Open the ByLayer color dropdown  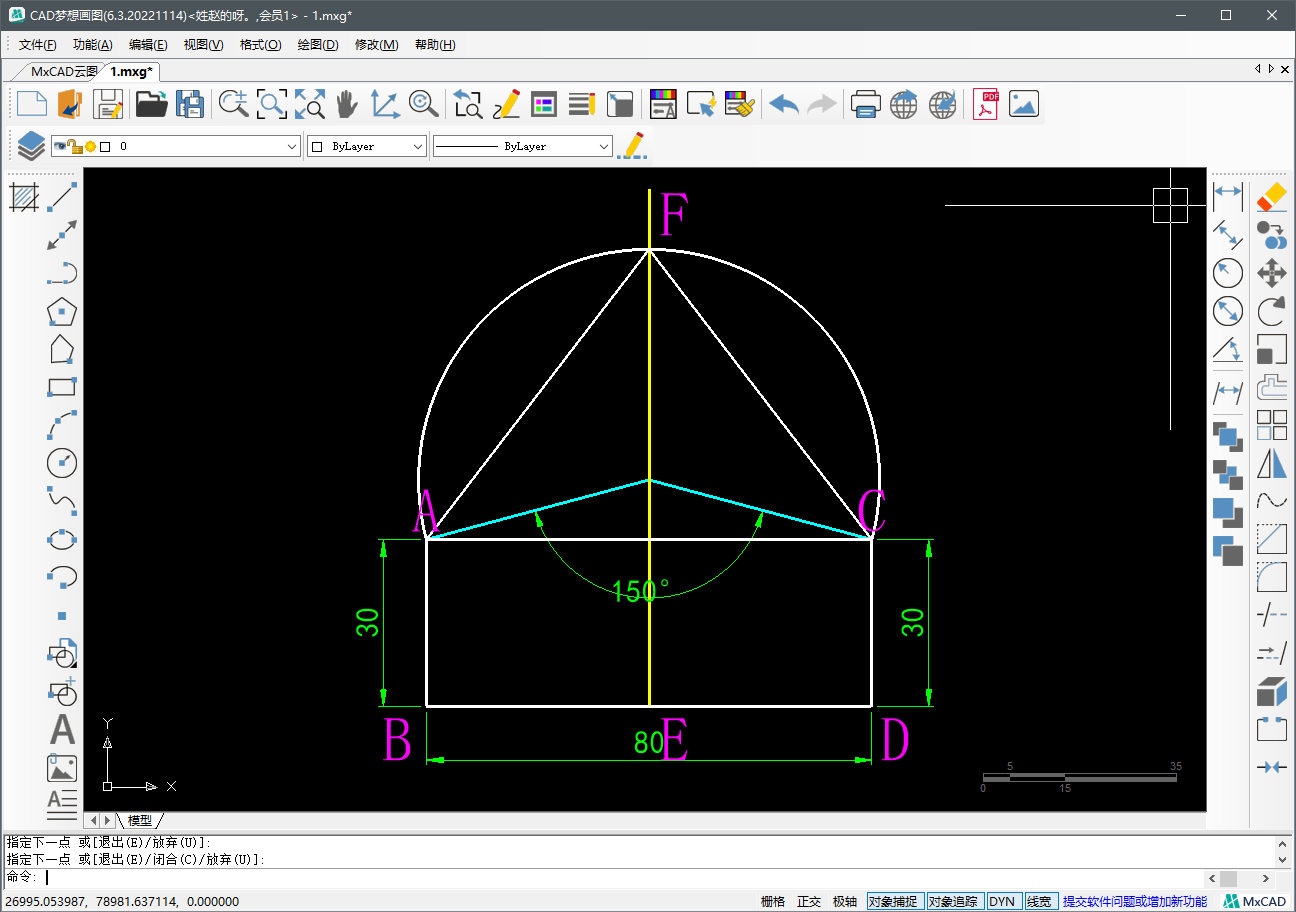click(x=367, y=146)
